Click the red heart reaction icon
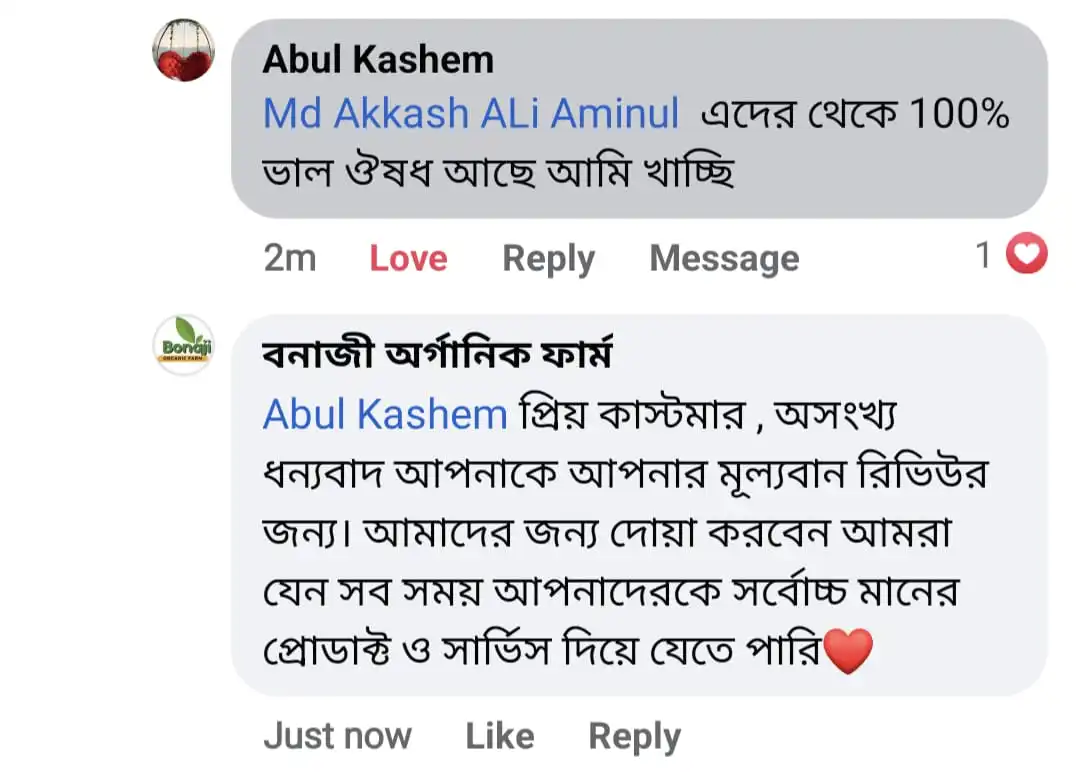This screenshot has height=779, width=1080. pos(1026,255)
